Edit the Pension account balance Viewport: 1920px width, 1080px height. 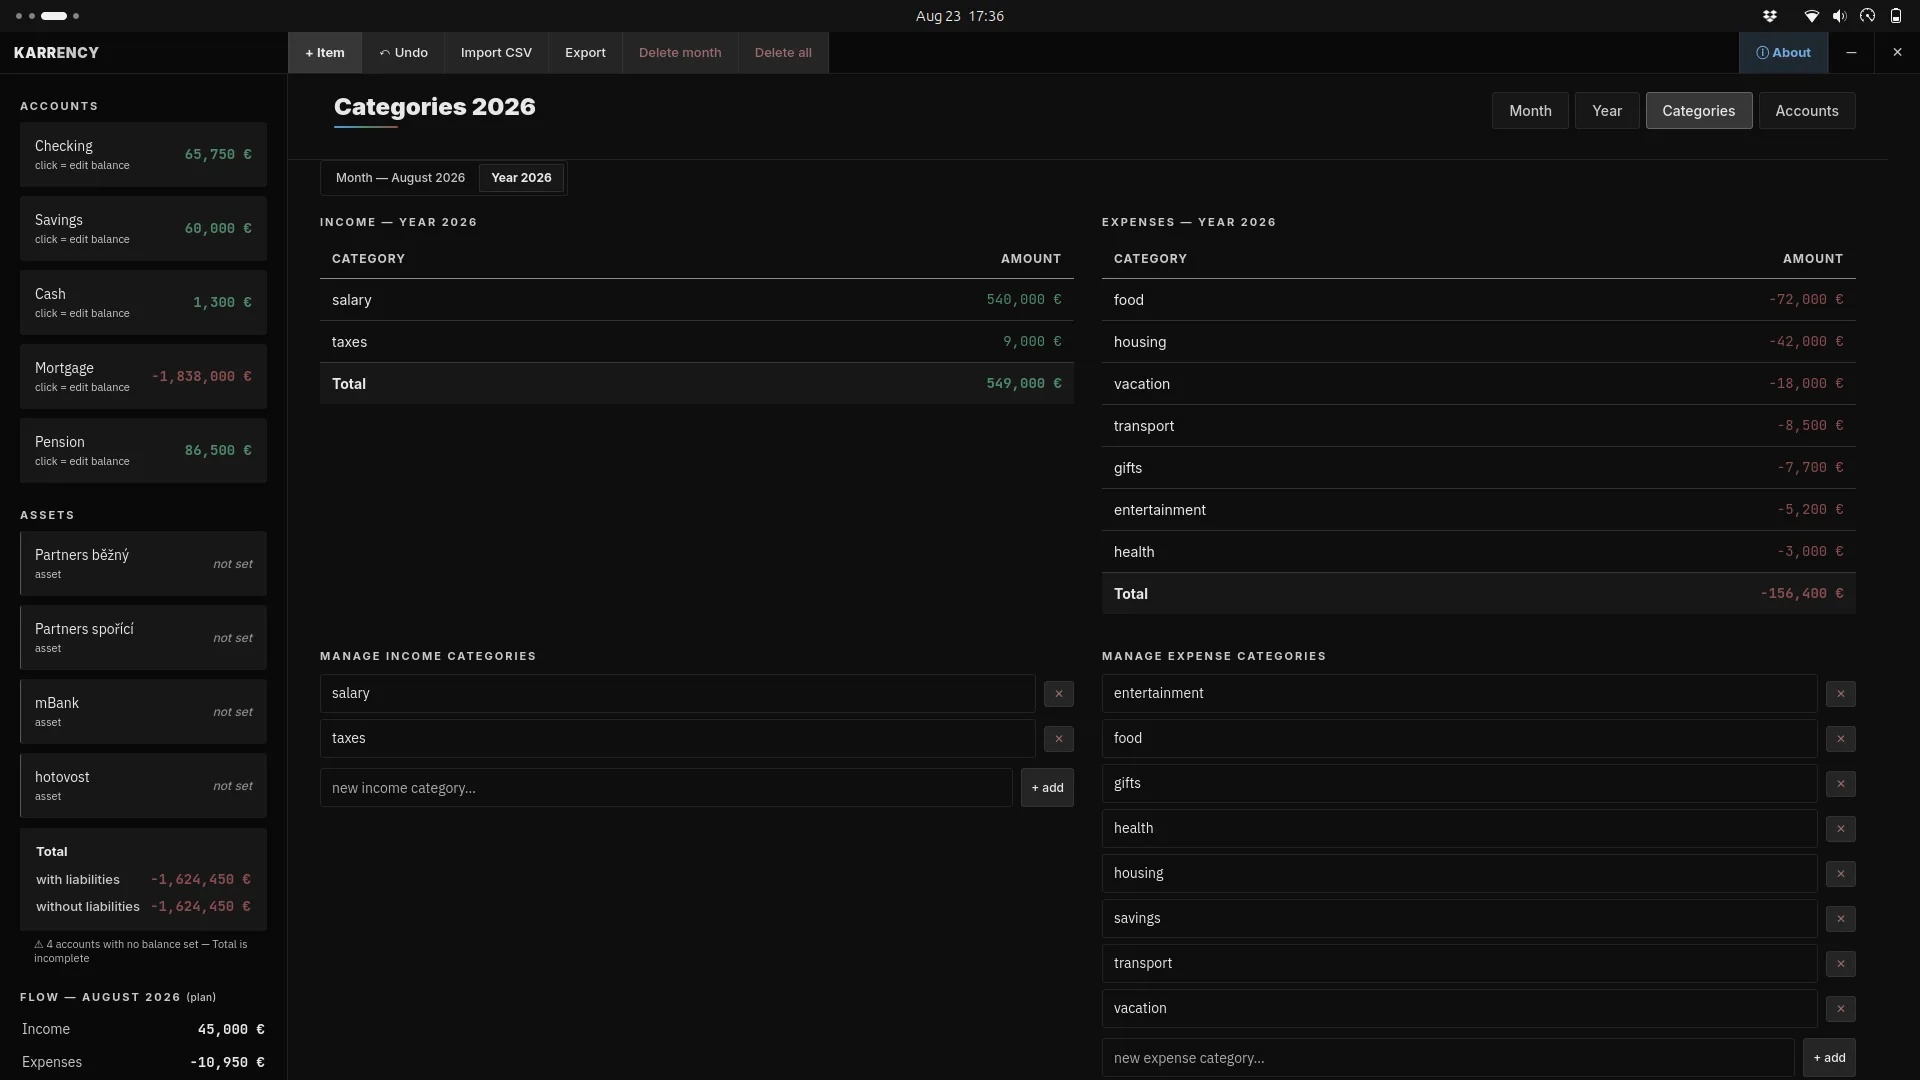[x=143, y=451]
